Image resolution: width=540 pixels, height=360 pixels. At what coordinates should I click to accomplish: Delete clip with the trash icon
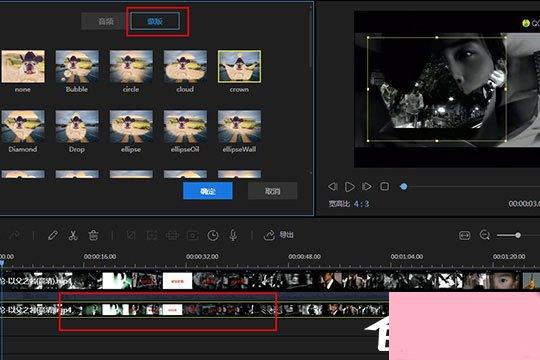tap(93, 235)
